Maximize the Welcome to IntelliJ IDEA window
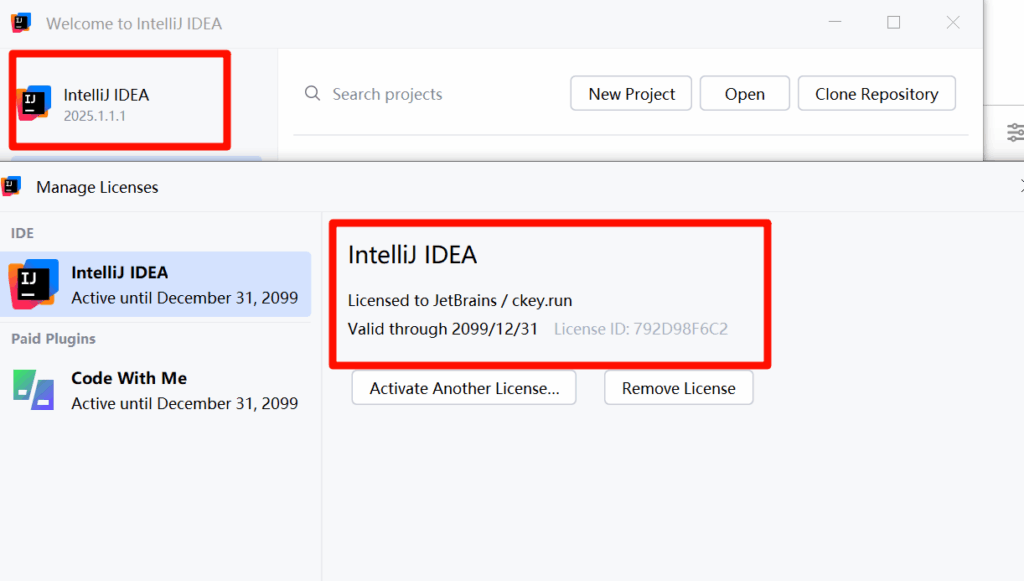The width and height of the screenshot is (1024, 581). click(894, 23)
